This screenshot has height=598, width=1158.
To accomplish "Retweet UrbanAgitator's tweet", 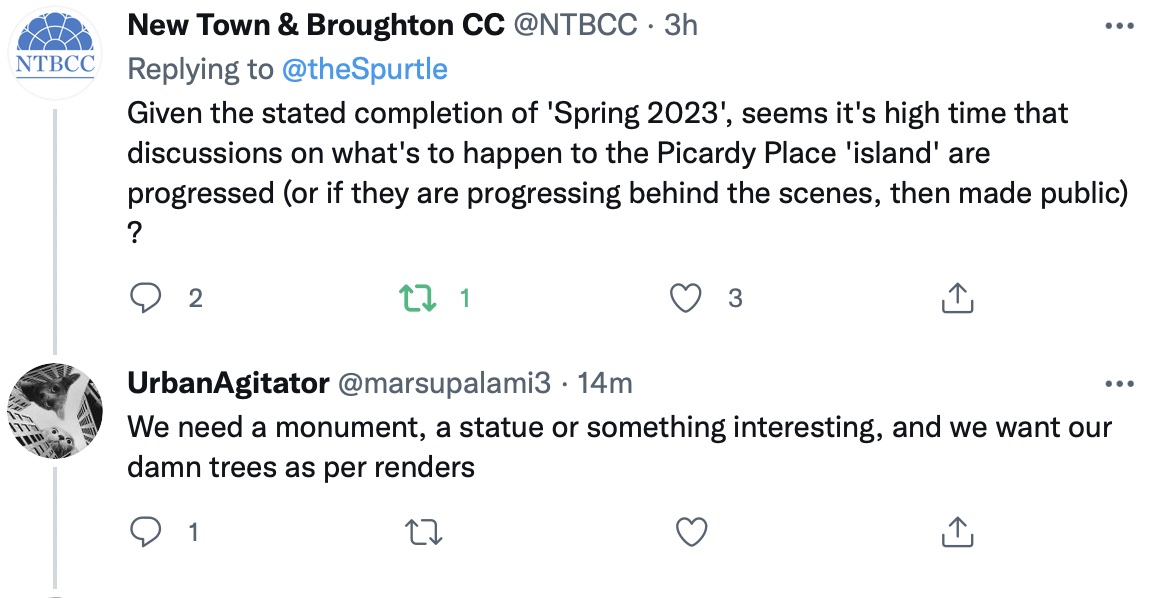I will click(424, 532).
